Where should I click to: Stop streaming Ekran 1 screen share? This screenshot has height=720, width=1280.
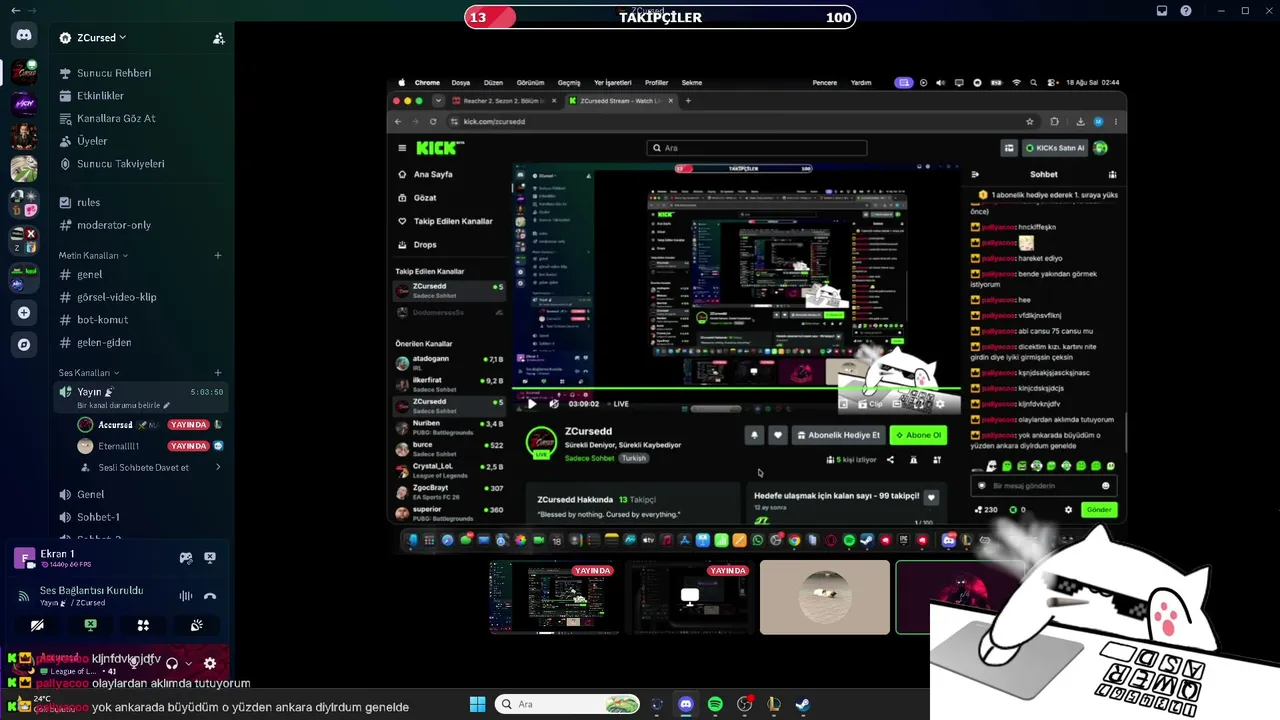tap(210, 558)
